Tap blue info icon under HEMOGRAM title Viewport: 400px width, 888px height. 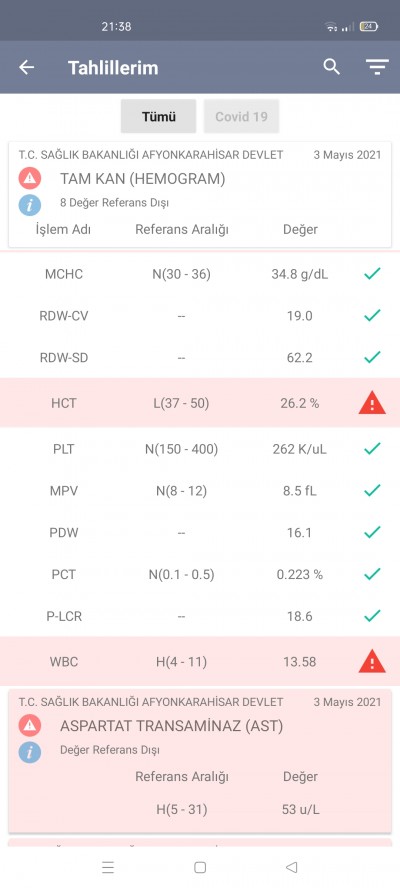pos(29,204)
